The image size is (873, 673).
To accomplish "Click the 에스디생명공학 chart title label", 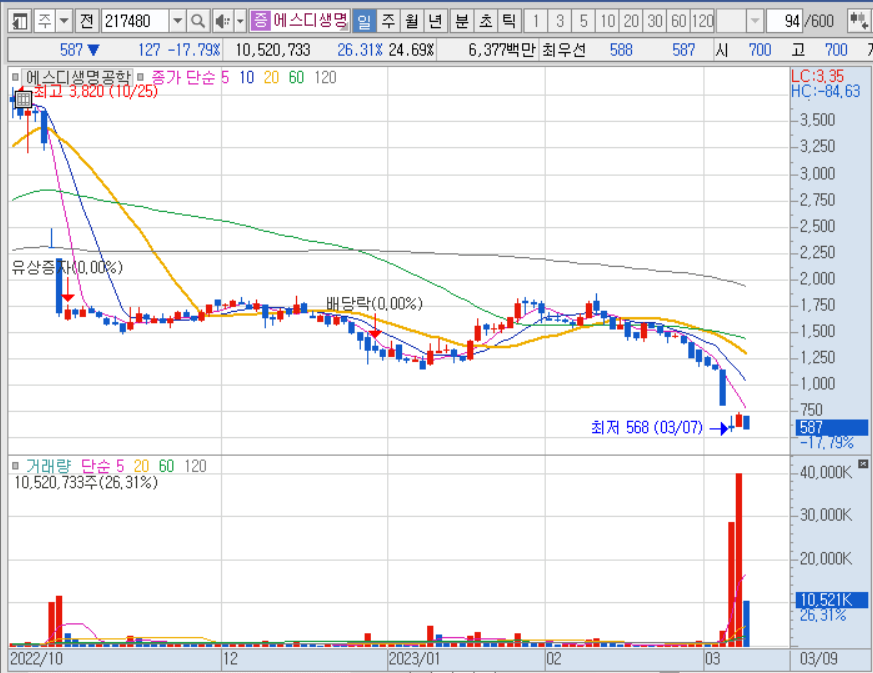I will 78,77.
